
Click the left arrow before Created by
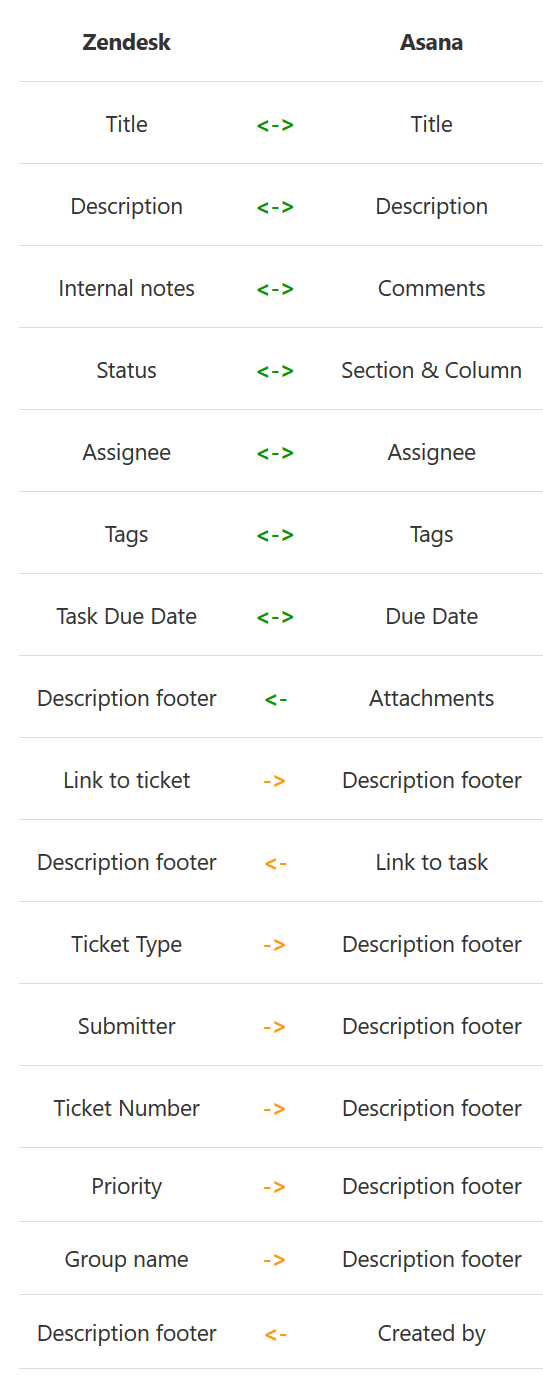(x=275, y=1334)
